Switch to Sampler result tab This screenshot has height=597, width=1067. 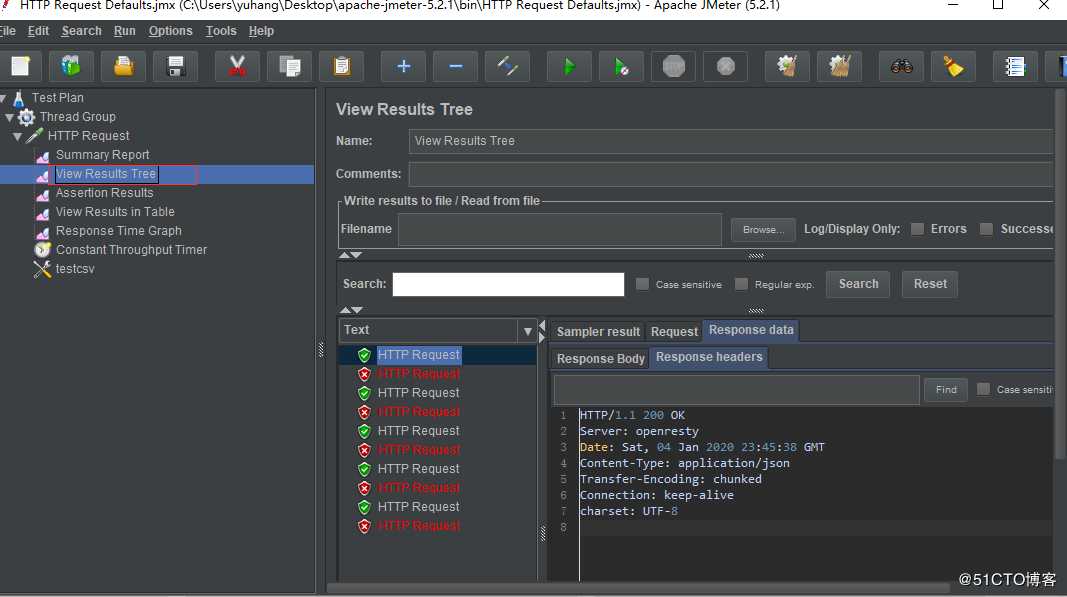[x=598, y=332]
